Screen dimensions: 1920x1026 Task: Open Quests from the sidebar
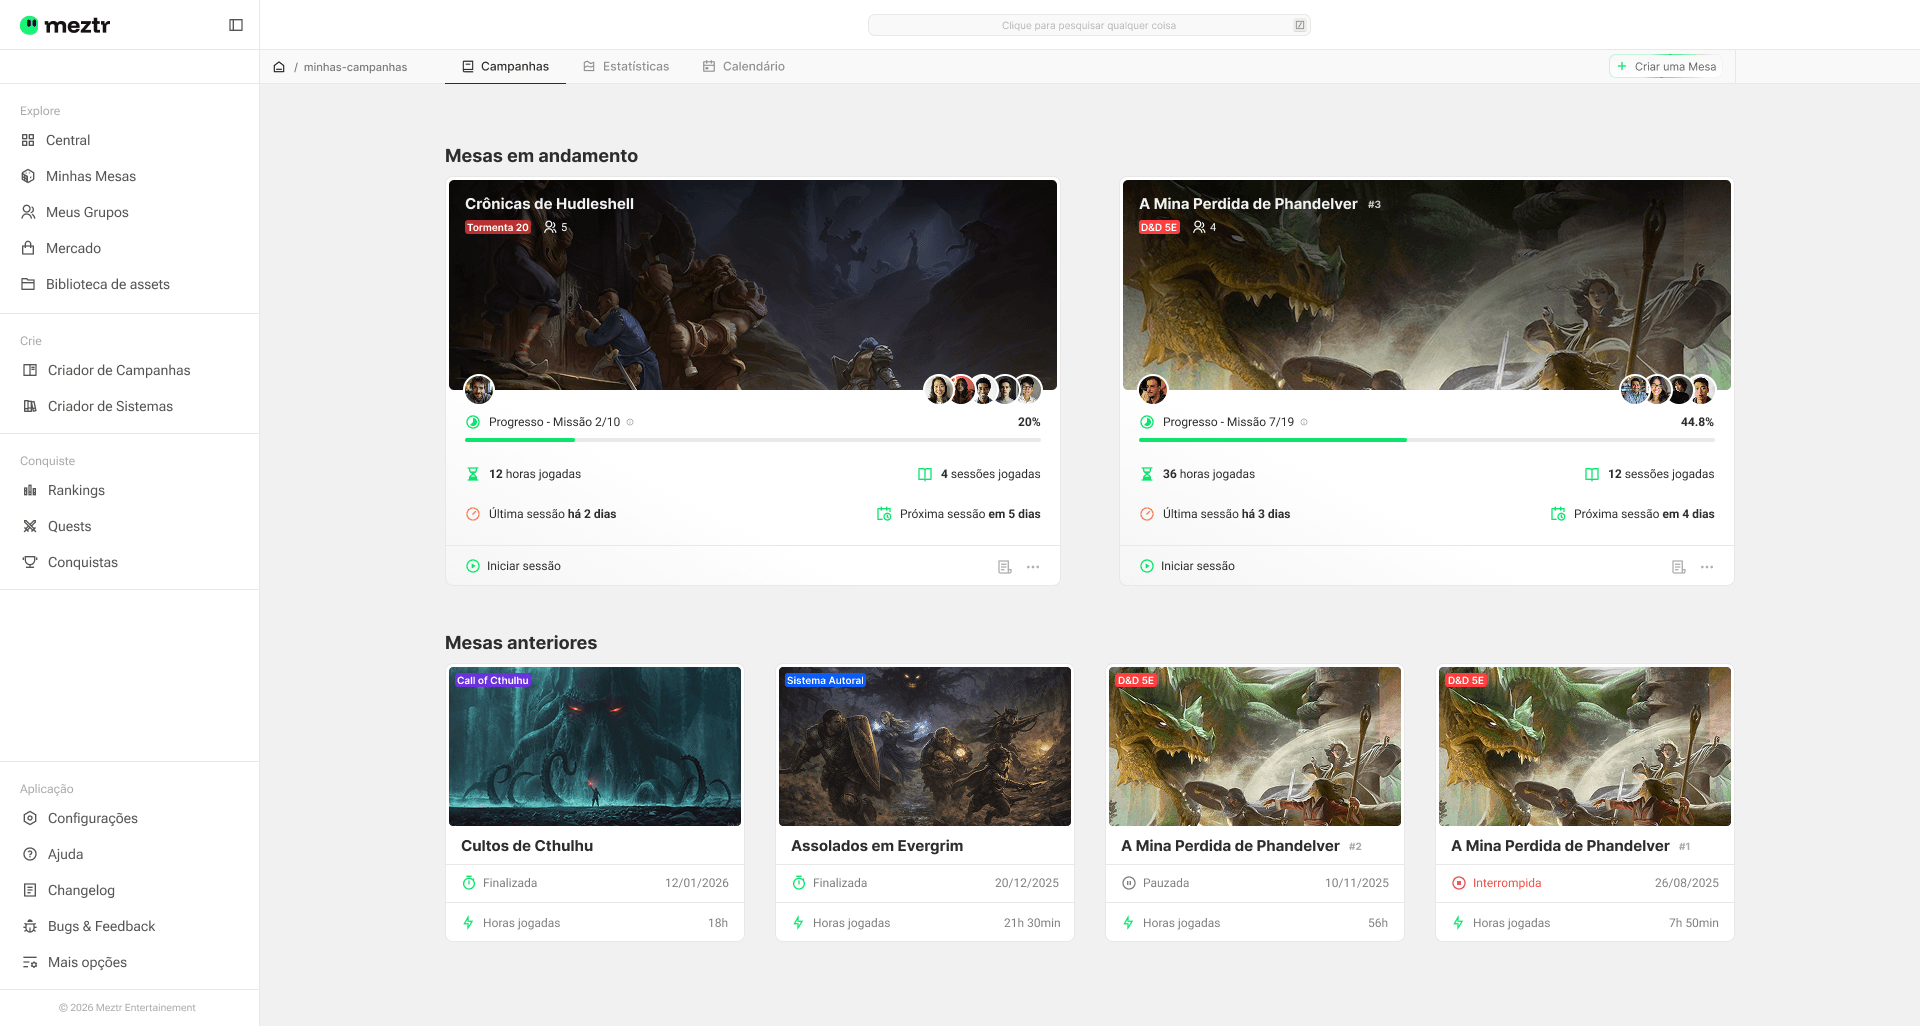(69, 526)
